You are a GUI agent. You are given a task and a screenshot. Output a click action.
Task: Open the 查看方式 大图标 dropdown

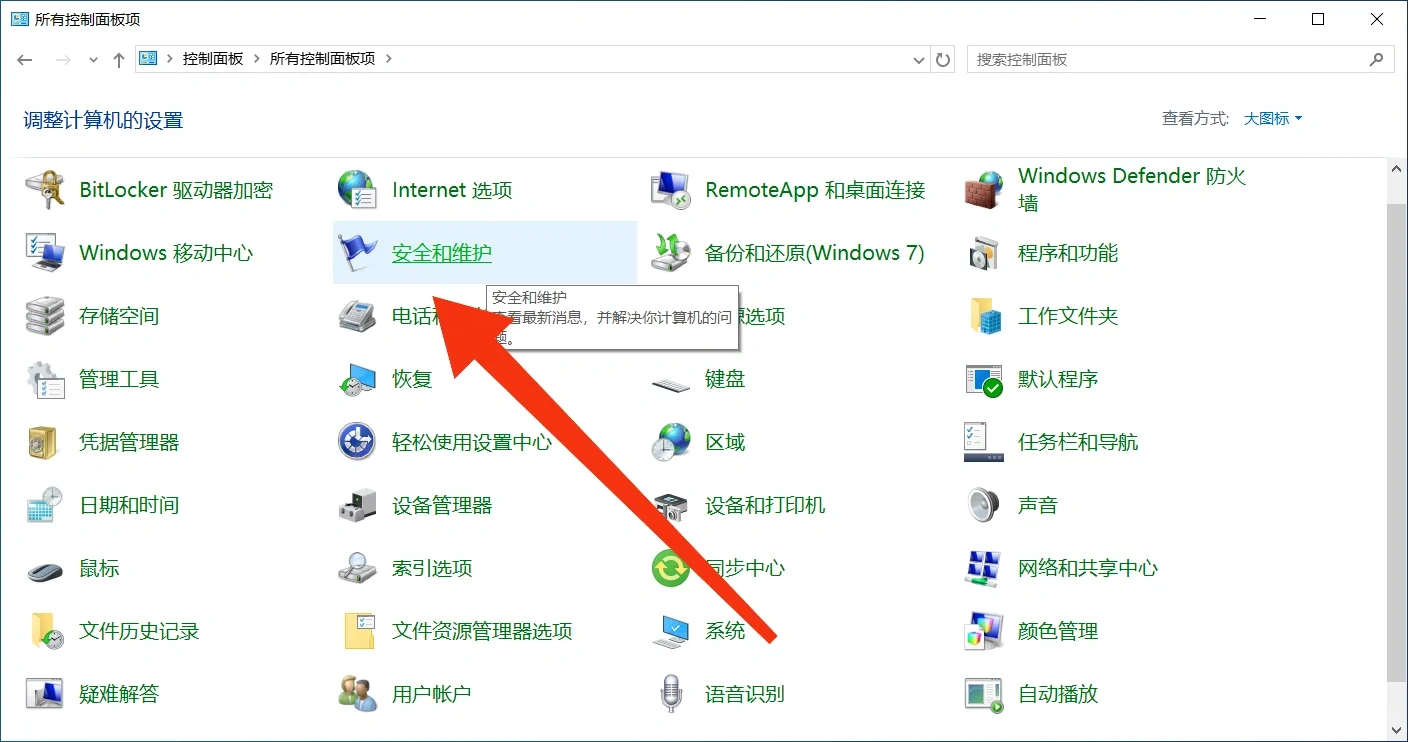(x=1273, y=118)
